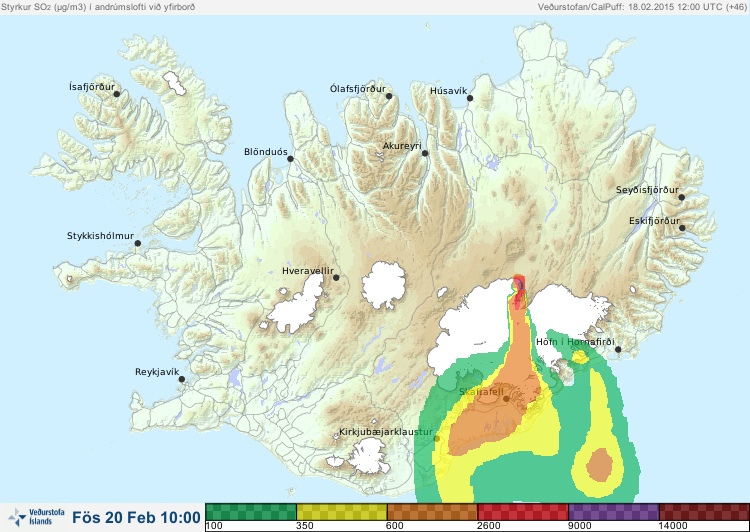Screen dimensions: 750x532
Task: Select the green 100 legend swatch
Action: (x=251, y=512)
